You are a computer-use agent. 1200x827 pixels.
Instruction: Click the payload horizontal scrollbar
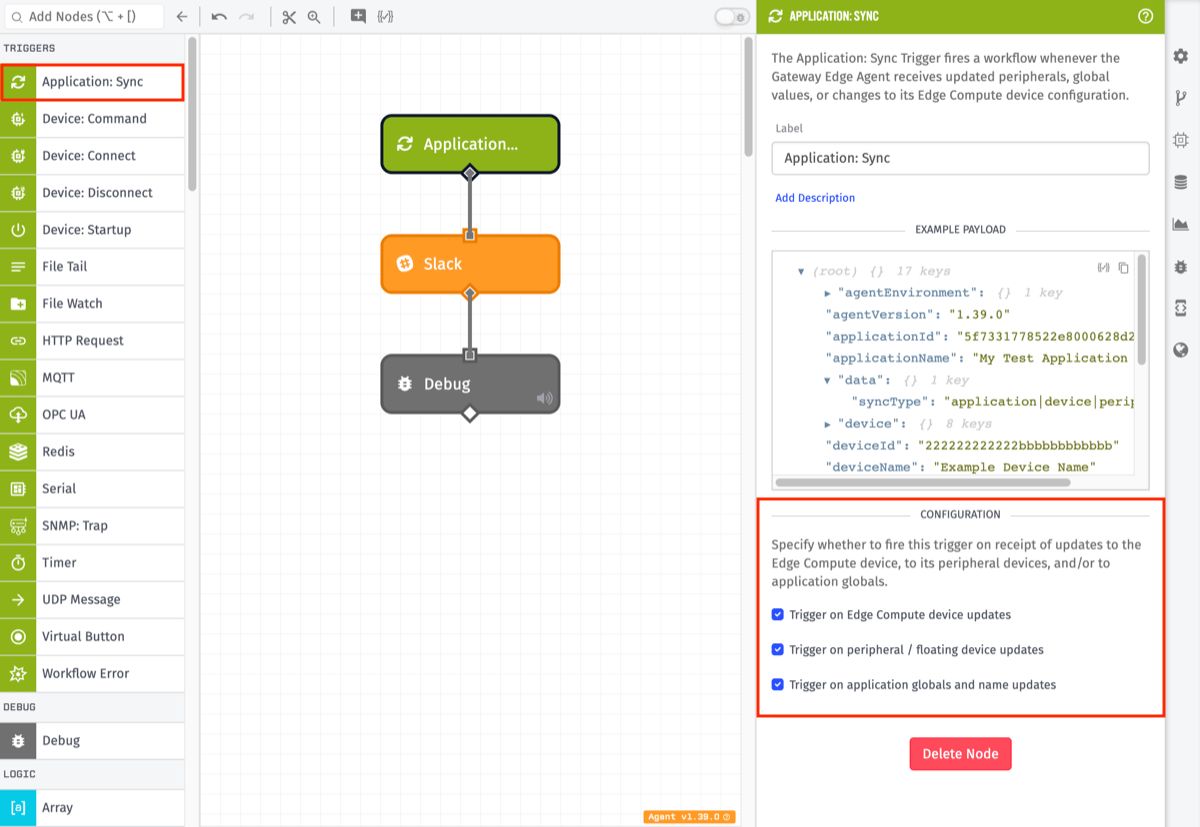tap(922, 482)
